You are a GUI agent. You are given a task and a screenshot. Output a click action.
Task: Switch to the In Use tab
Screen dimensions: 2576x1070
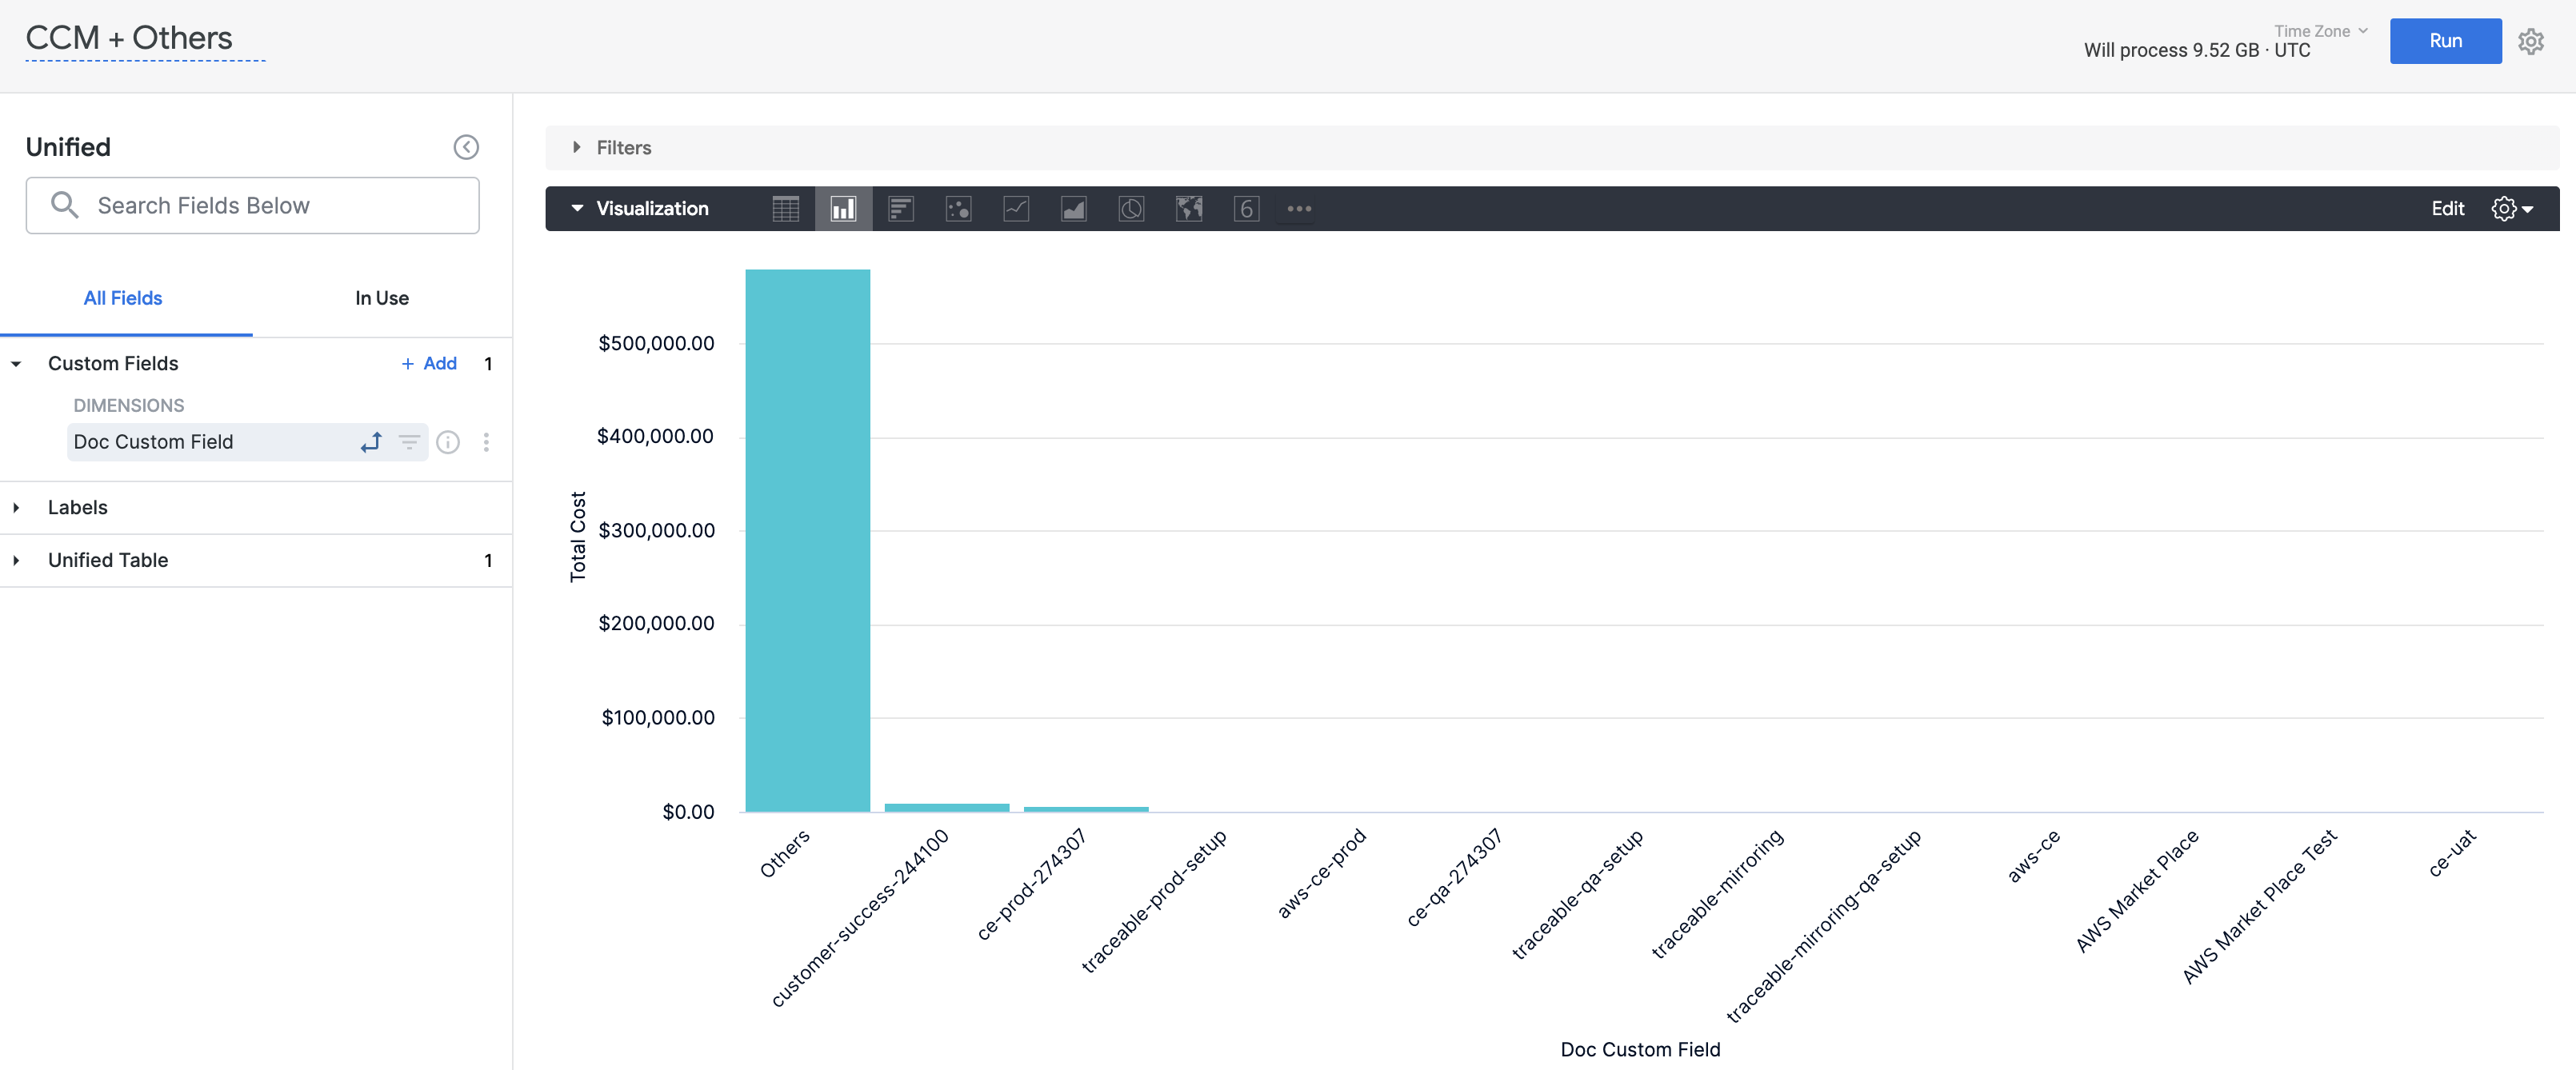coord(381,298)
